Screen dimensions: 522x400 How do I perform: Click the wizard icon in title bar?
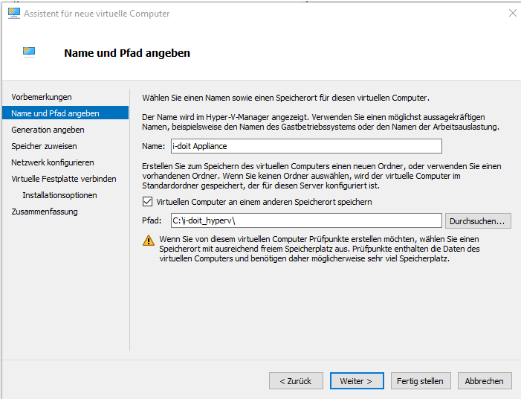tap(14, 13)
